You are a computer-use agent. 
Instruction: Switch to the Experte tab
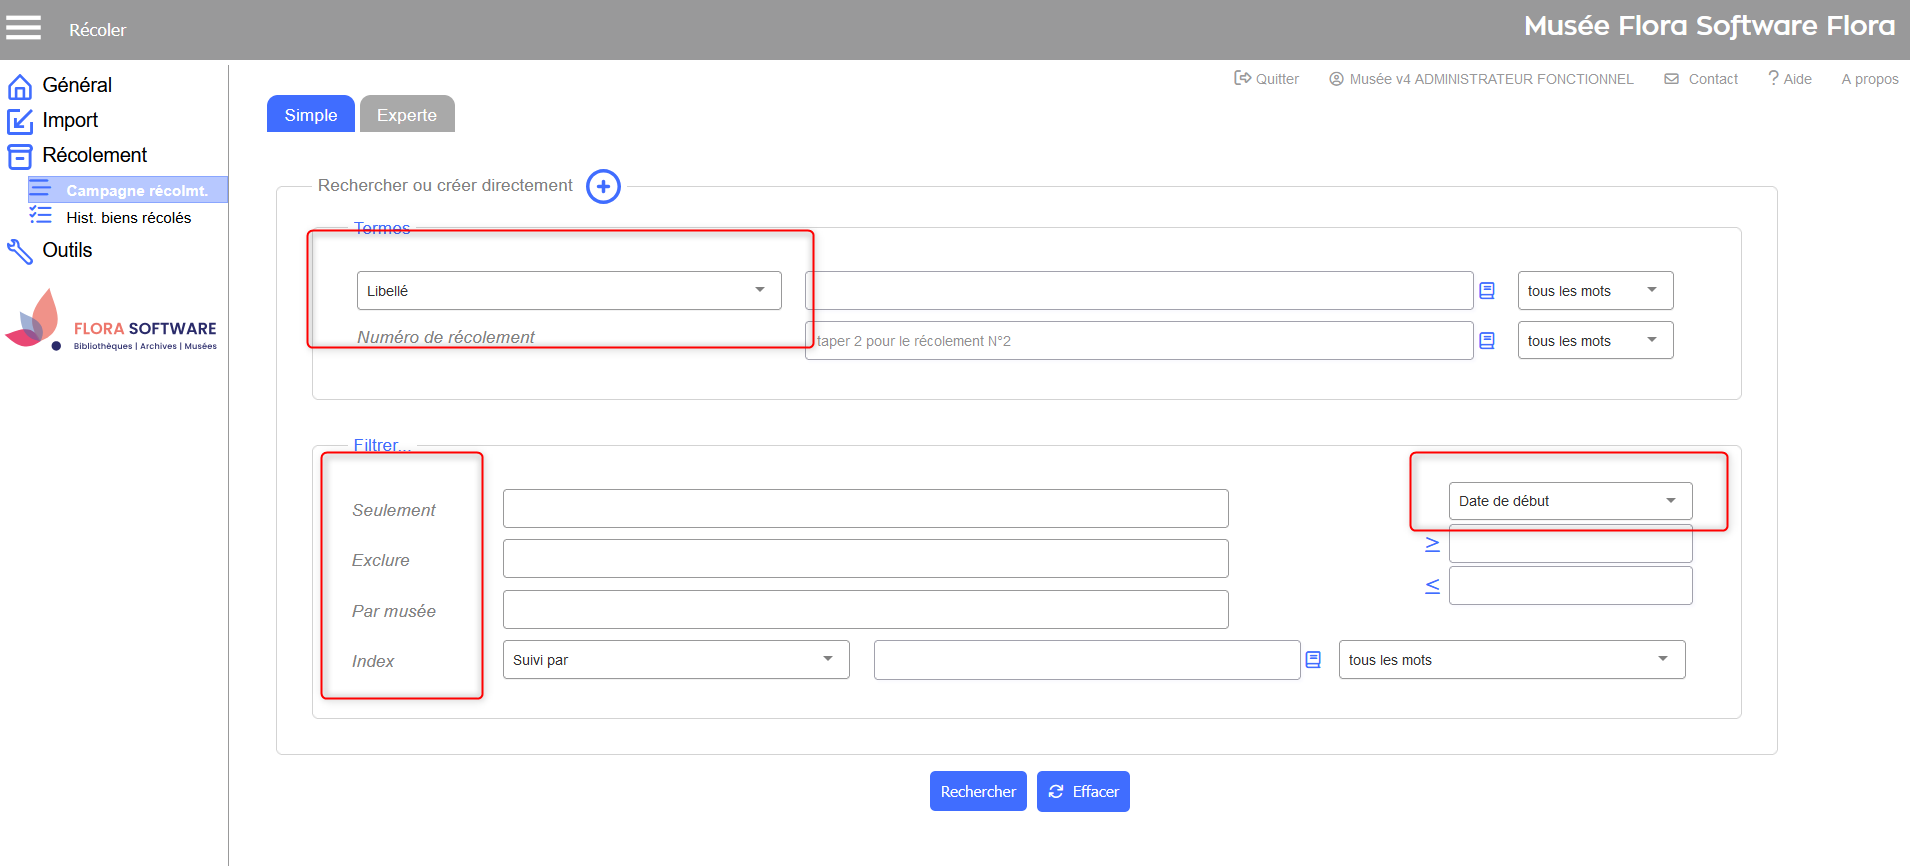click(406, 115)
